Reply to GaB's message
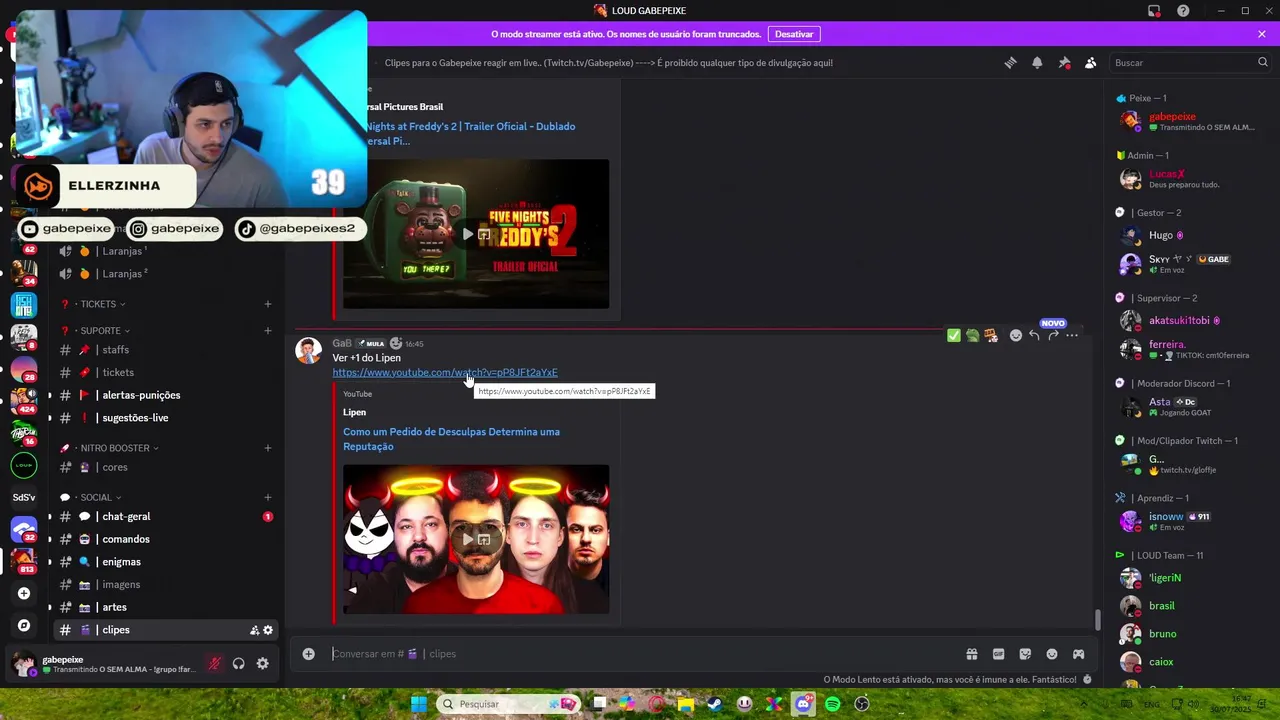The height and width of the screenshot is (720, 1280). tap(1034, 336)
